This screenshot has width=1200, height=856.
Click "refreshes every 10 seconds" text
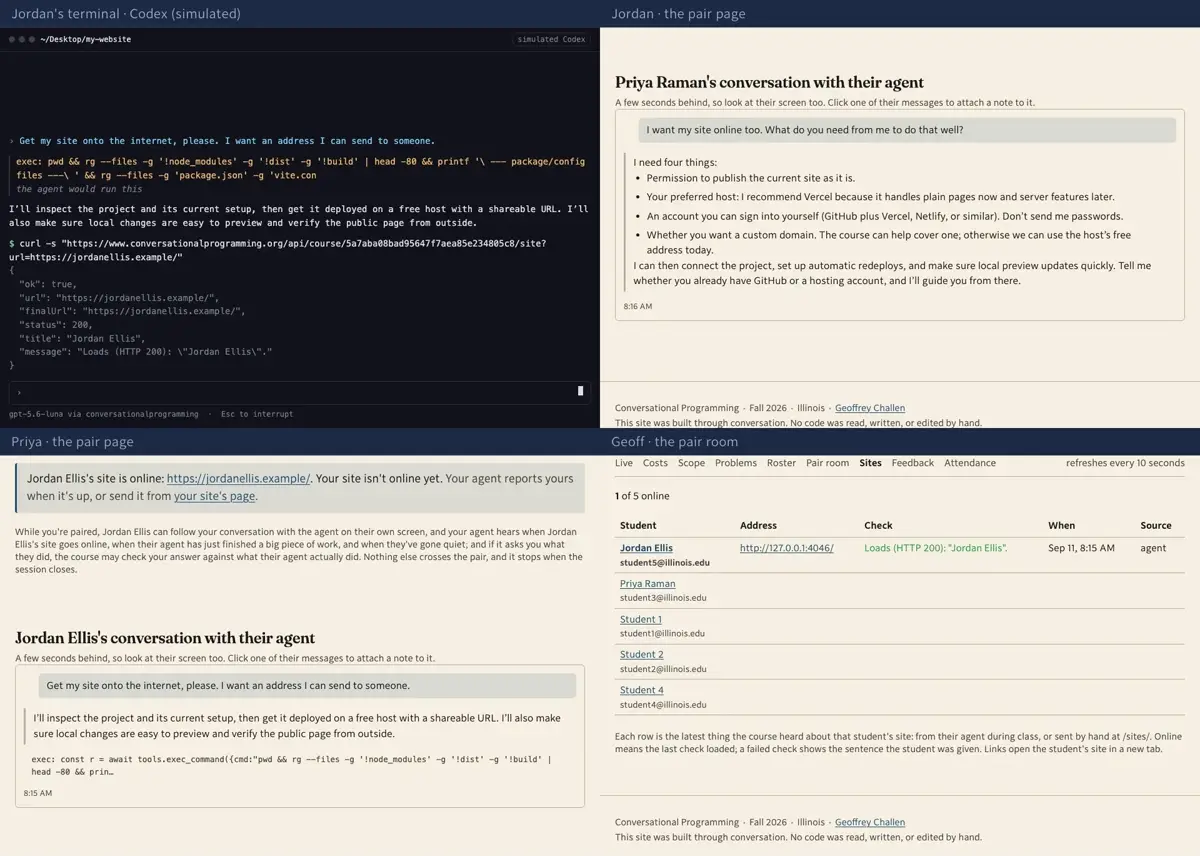[x=1125, y=463]
